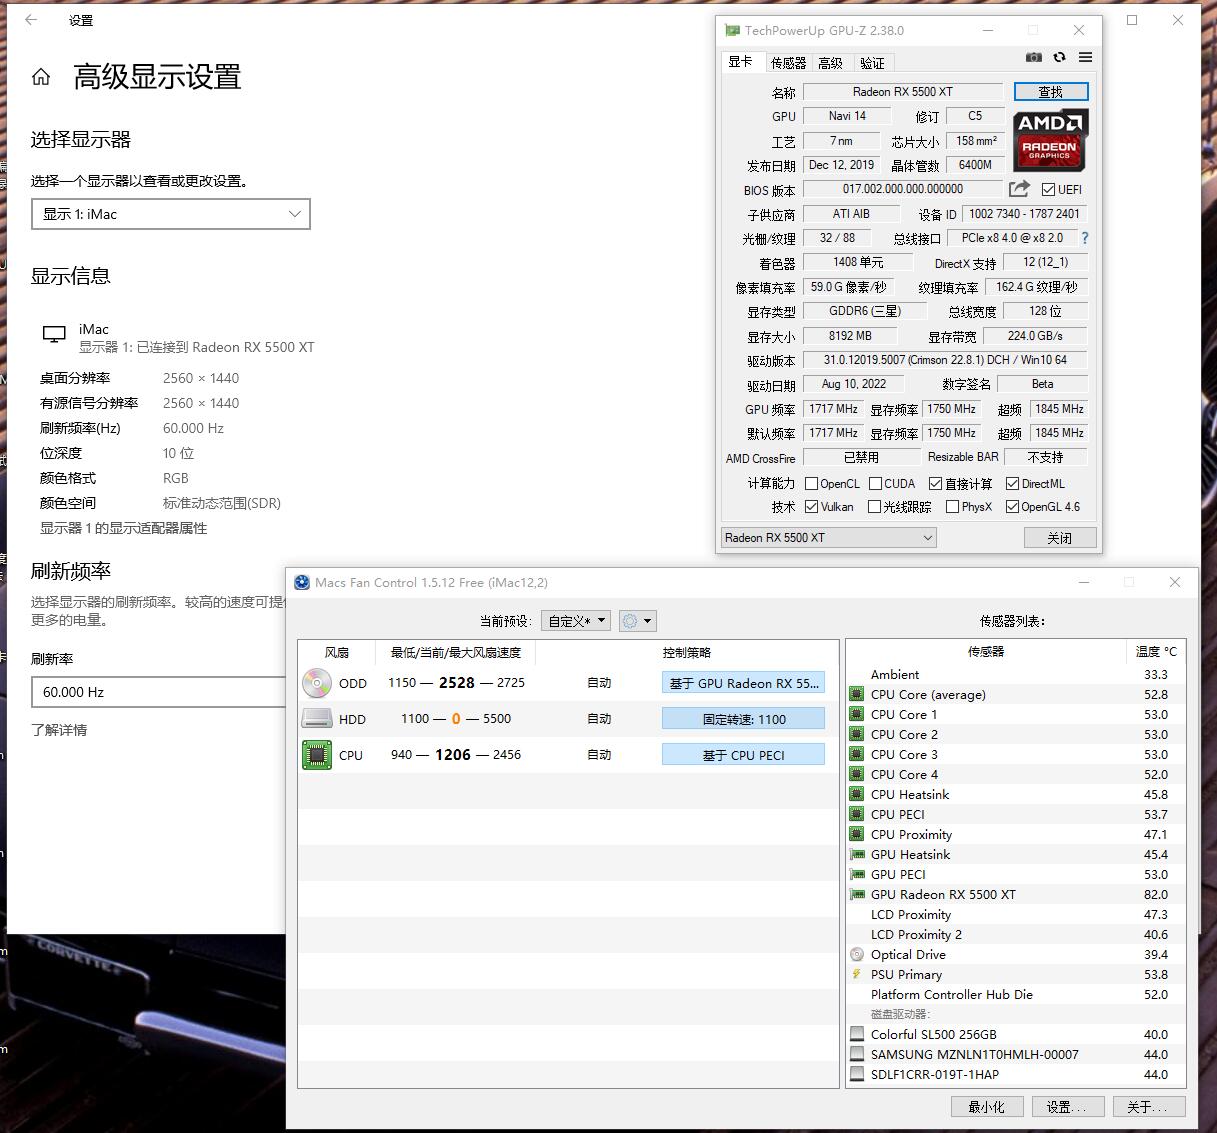
Task: Click the BIOS export share icon
Action: [1019, 189]
